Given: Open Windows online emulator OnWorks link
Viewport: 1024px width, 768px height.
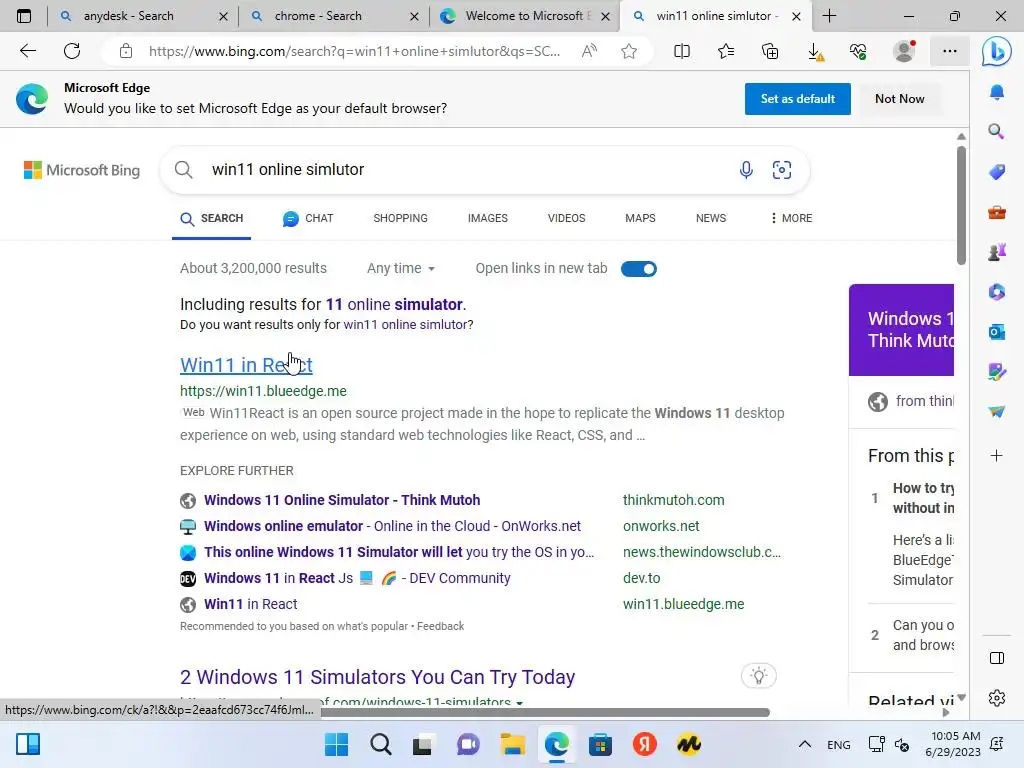Looking at the screenshot, I should pos(392,526).
